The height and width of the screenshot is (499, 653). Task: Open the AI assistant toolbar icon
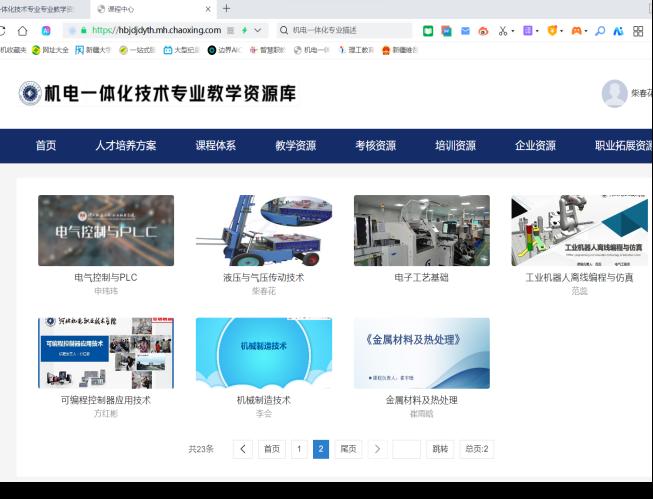(x=618, y=31)
